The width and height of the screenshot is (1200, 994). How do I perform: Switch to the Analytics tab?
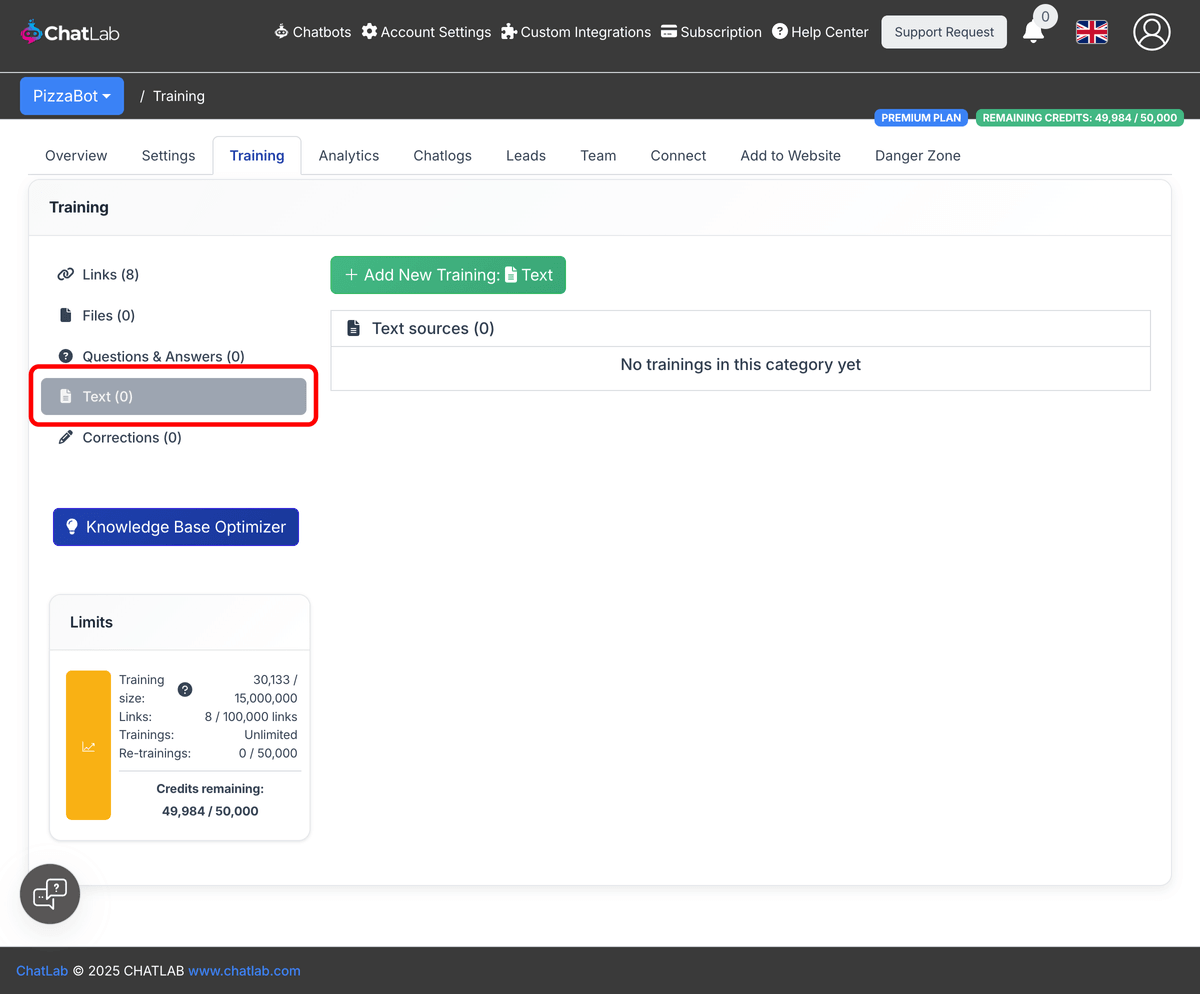click(x=348, y=155)
